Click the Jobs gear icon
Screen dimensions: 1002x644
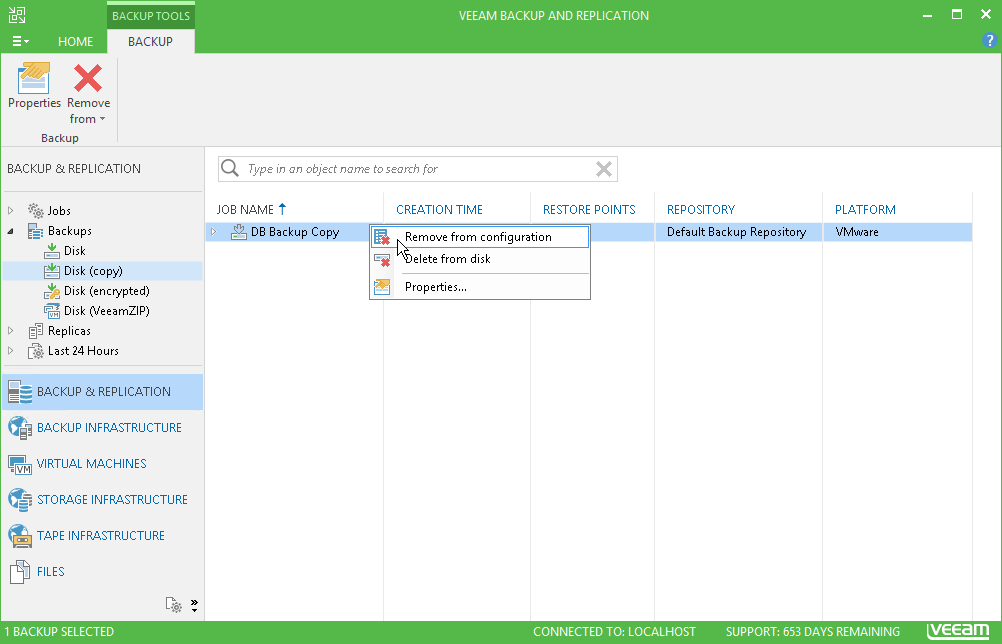click(36, 210)
